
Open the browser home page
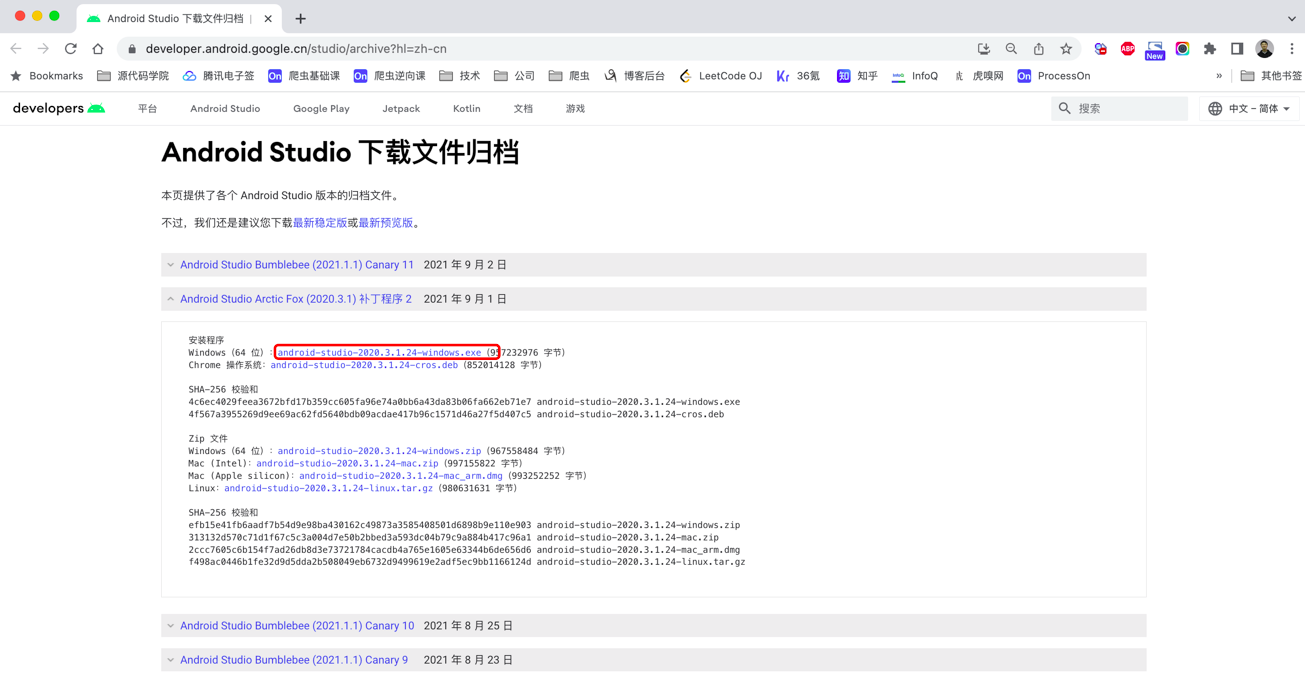(97, 48)
